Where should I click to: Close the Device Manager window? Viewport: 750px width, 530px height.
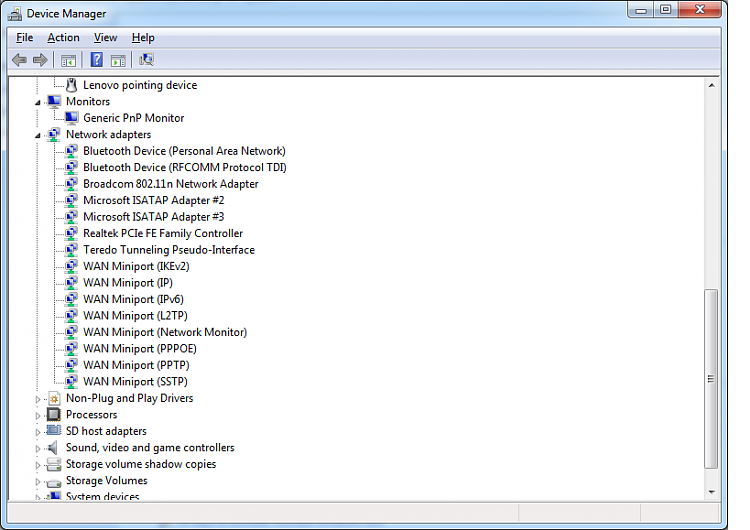tap(699, 10)
